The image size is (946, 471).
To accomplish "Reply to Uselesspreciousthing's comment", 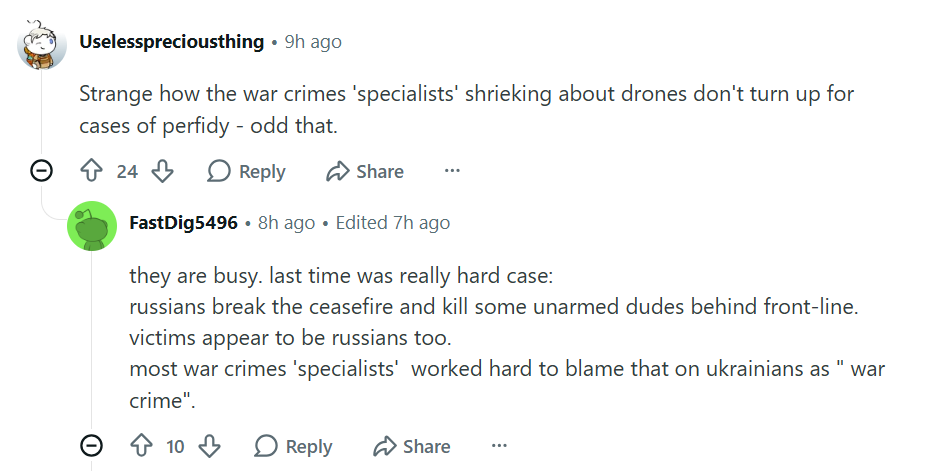I will tap(247, 172).
